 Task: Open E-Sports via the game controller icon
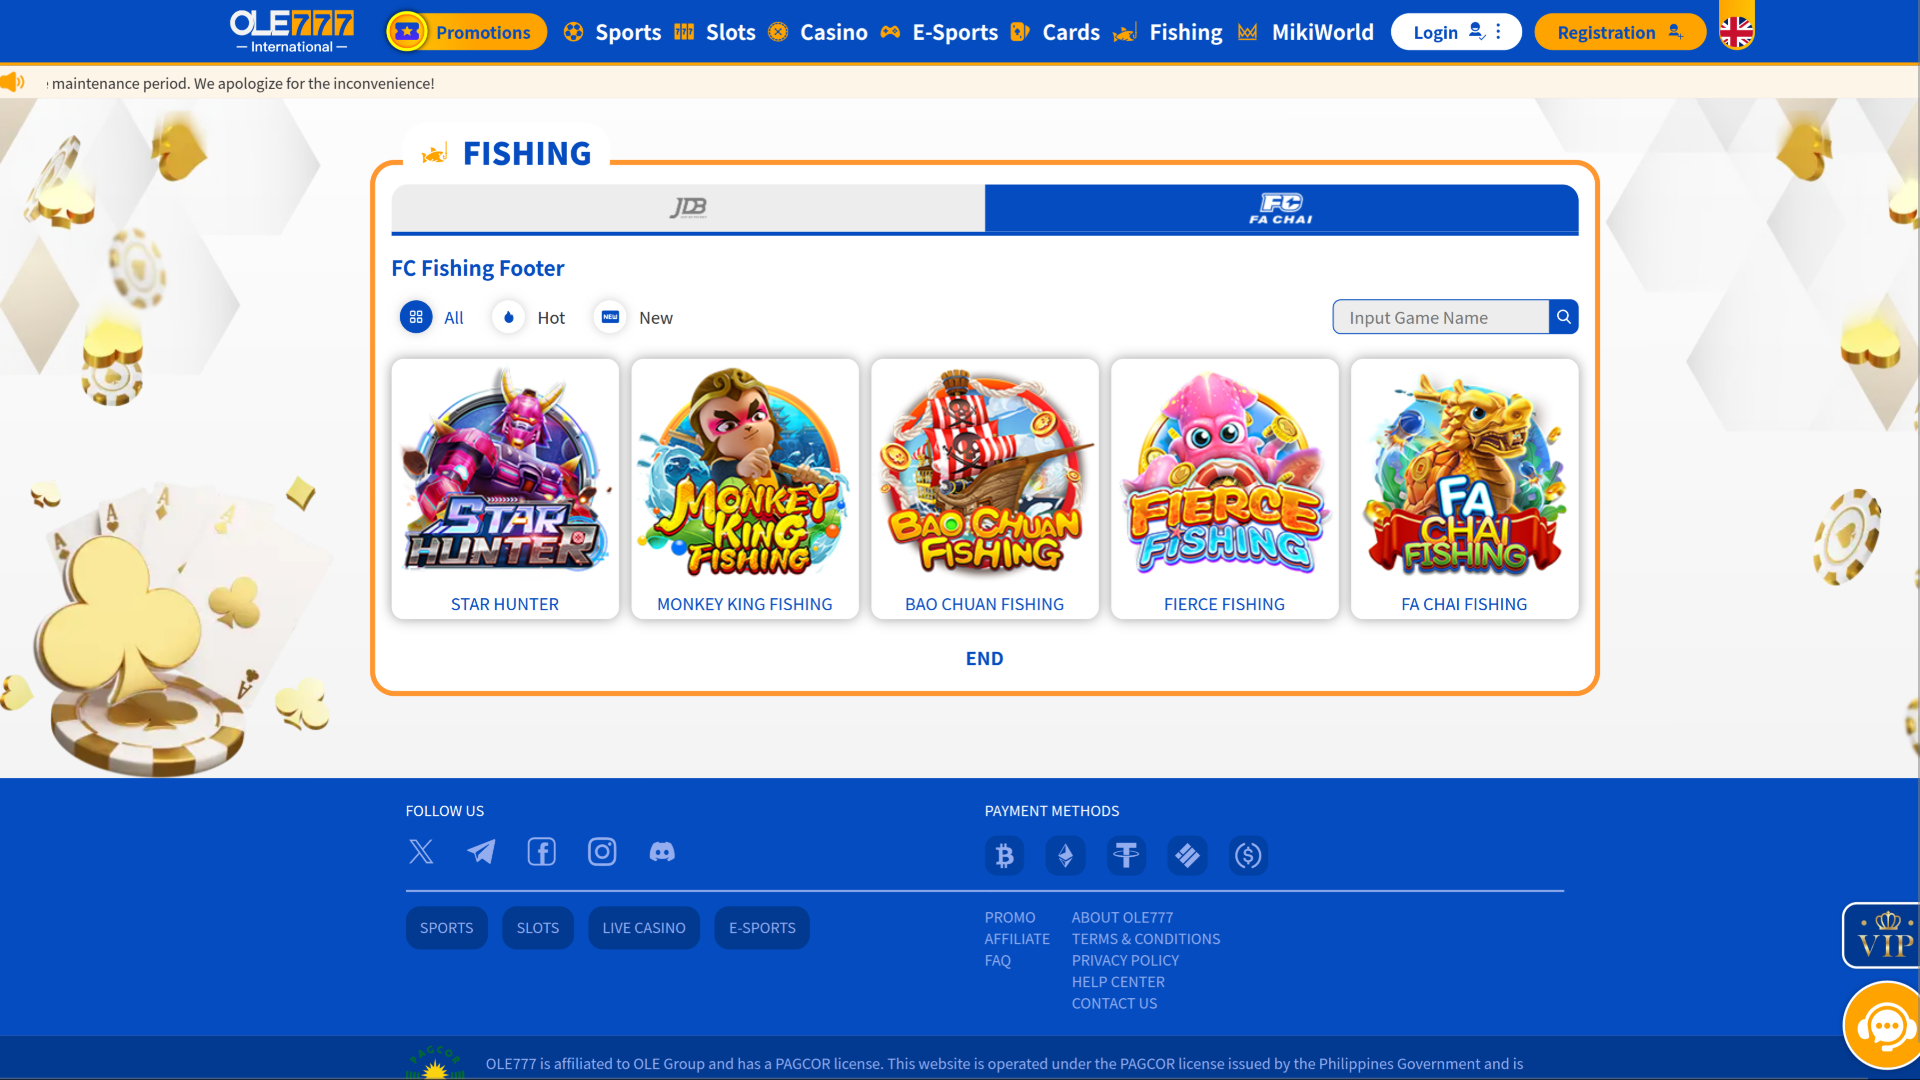890,31
